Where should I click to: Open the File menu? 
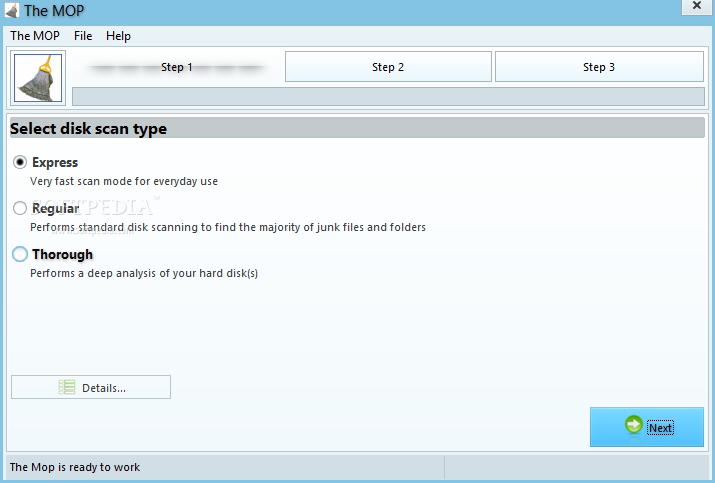[83, 36]
